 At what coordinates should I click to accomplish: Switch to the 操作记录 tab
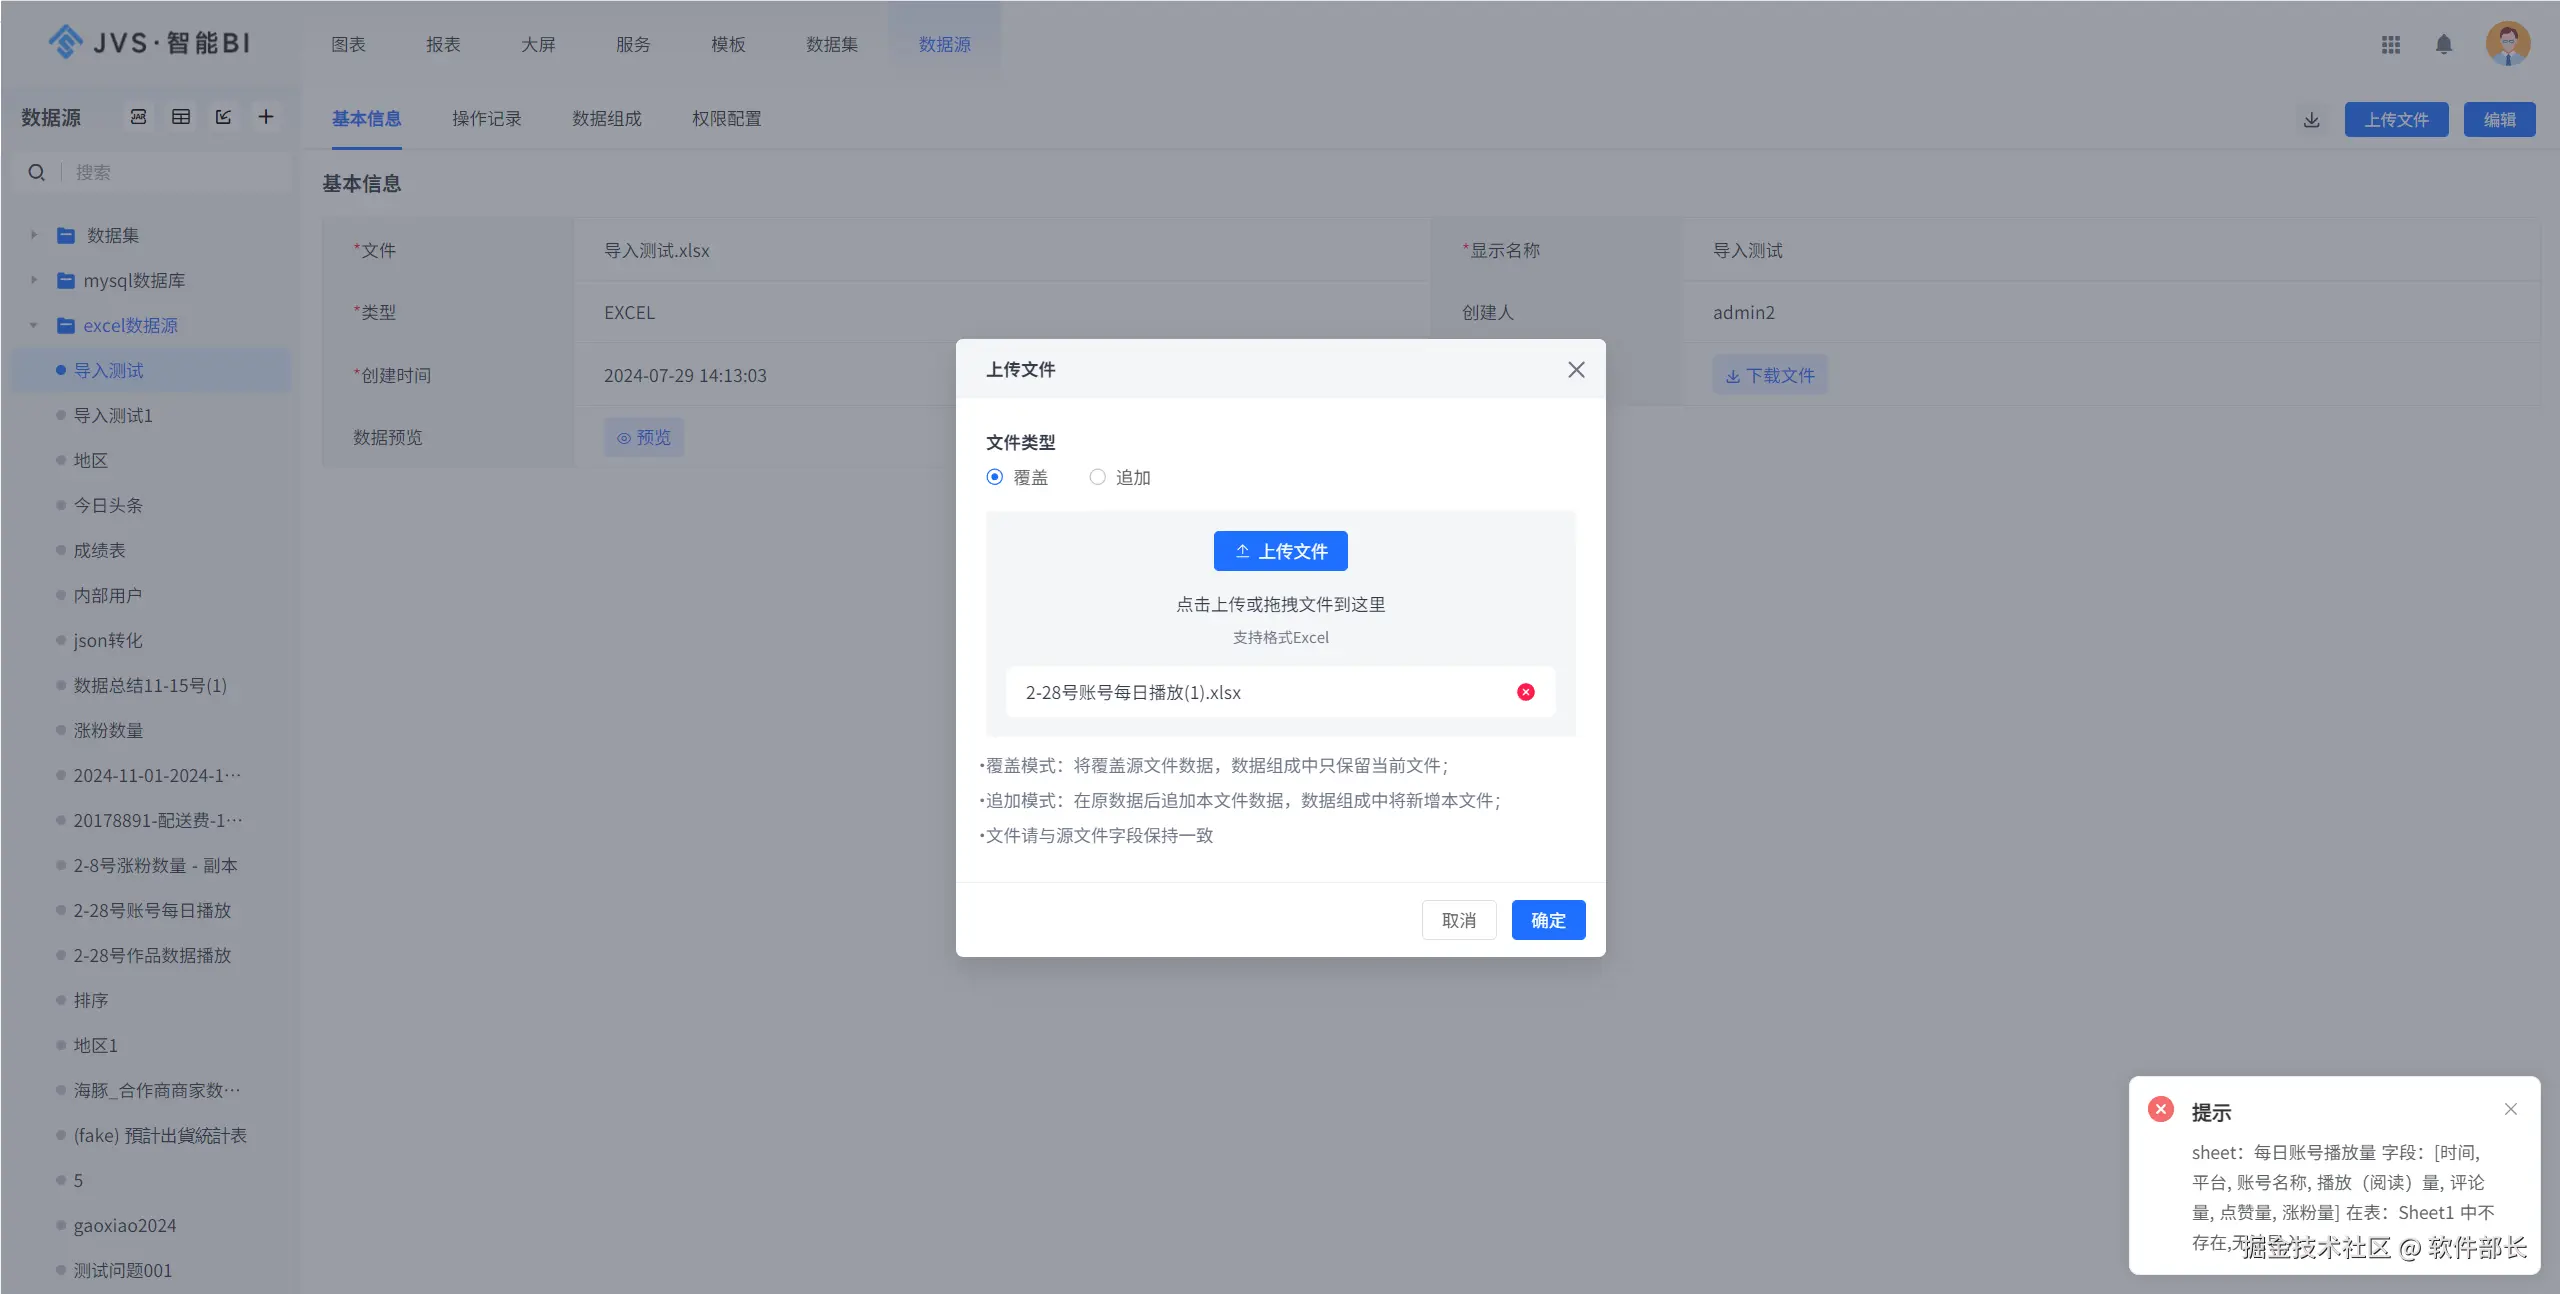(486, 119)
